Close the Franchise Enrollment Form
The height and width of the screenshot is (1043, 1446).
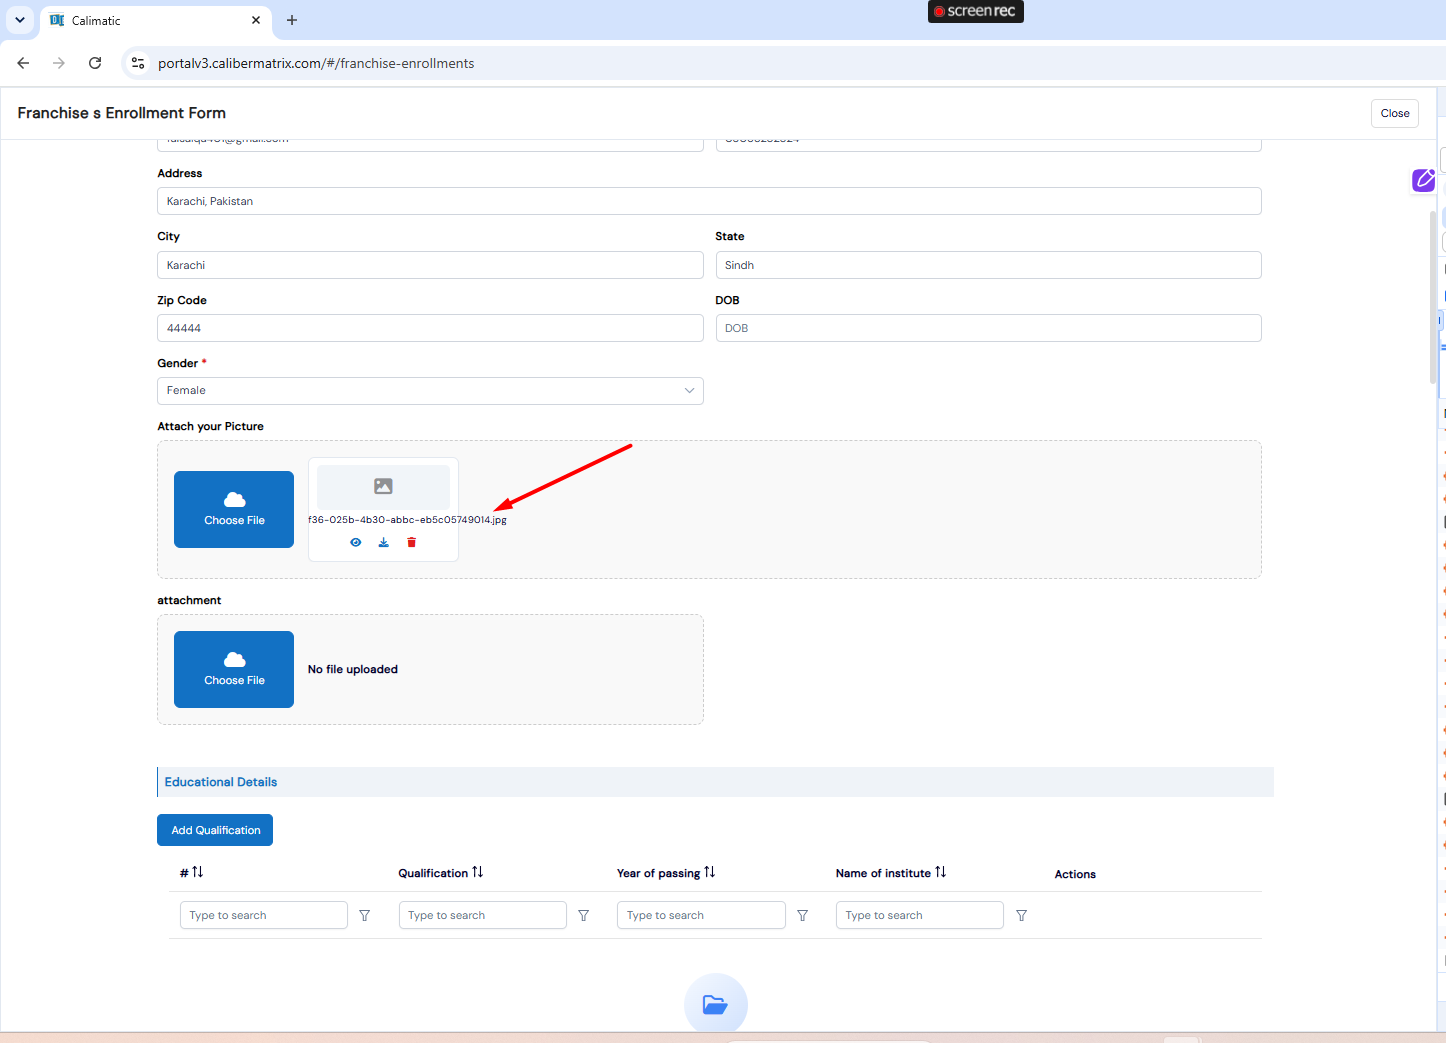tap(1395, 113)
